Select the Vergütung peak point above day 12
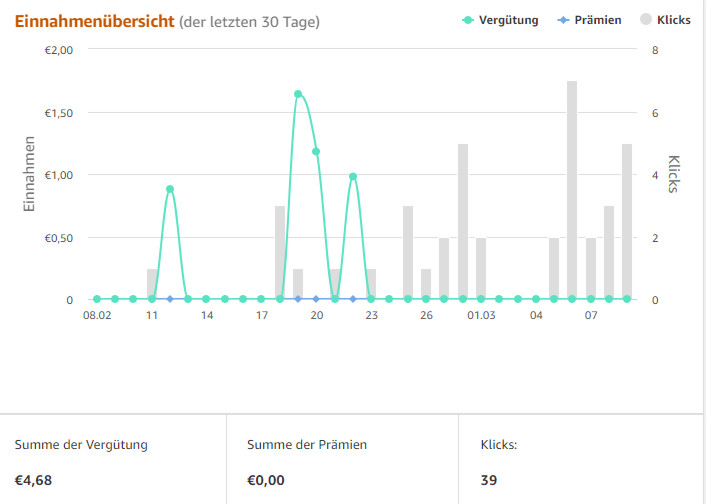Image resolution: width=706 pixels, height=504 pixels. pos(170,189)
